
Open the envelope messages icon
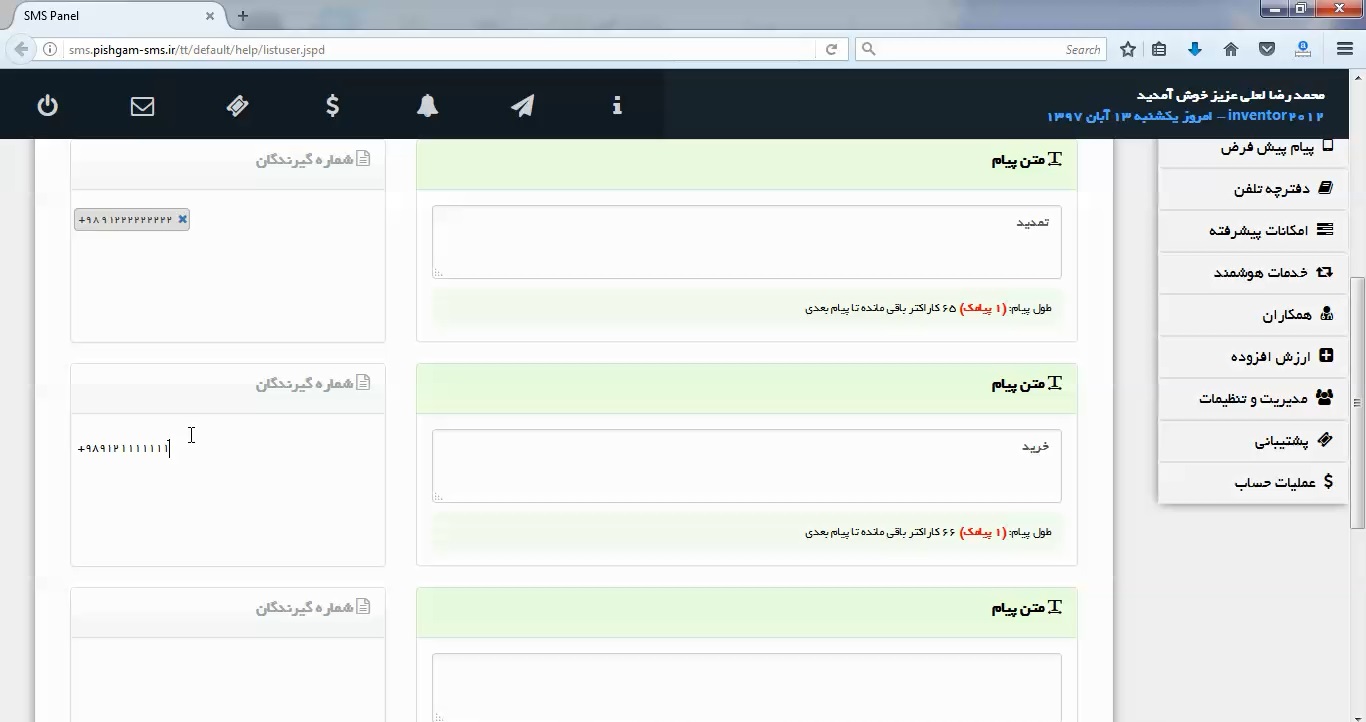tap(142, 105)
